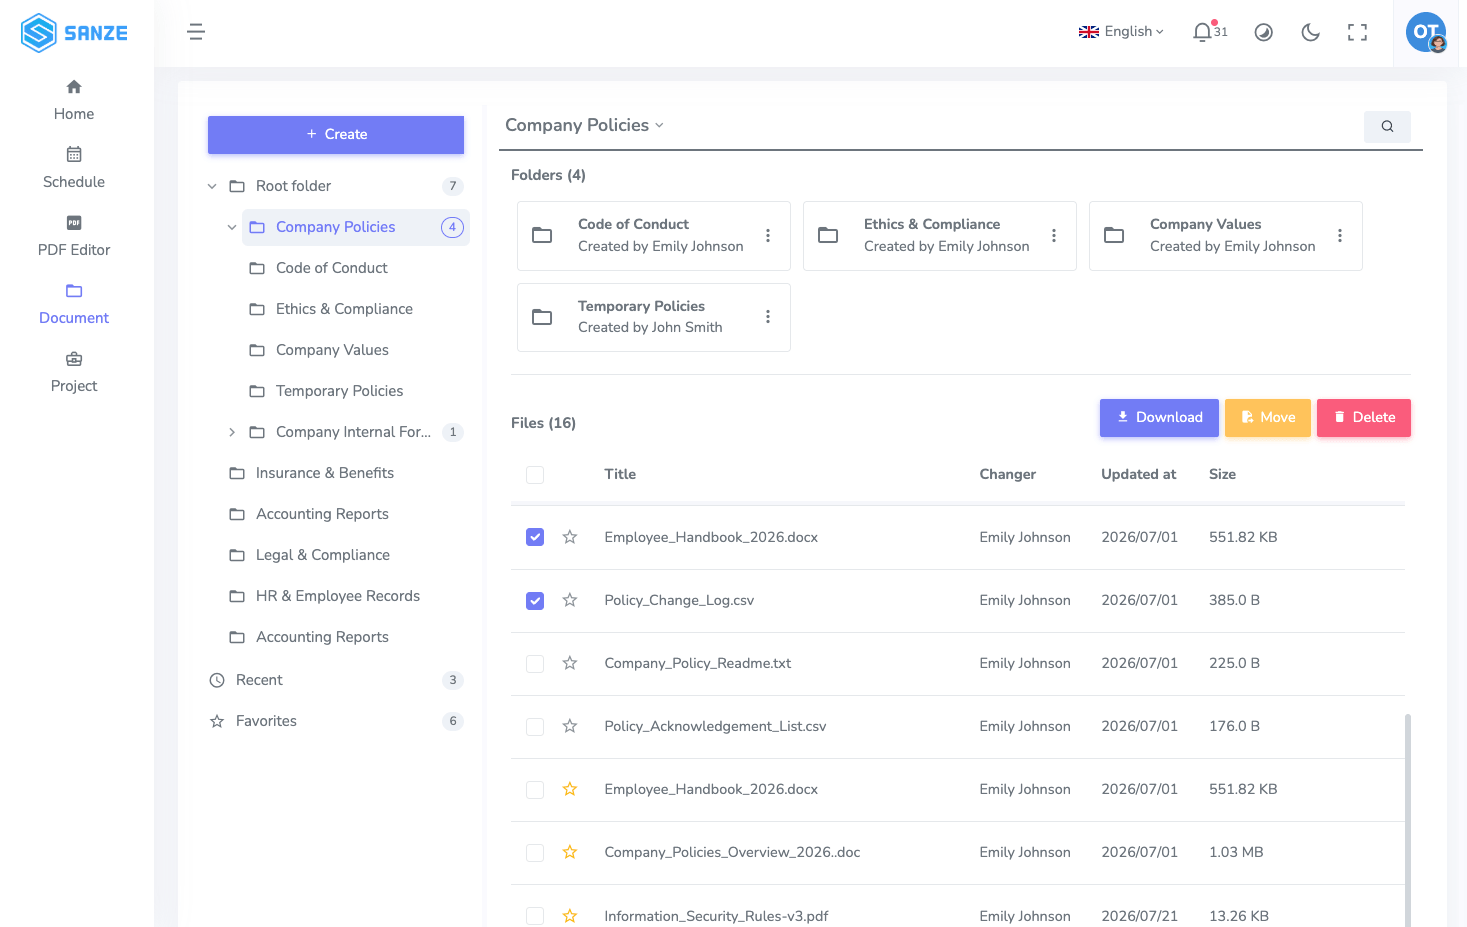Image resolution: width=1467 pixels, height=927 pixels.
Task: Star Company_Policy_Readme.txt file
Action: tap(570, 663)
